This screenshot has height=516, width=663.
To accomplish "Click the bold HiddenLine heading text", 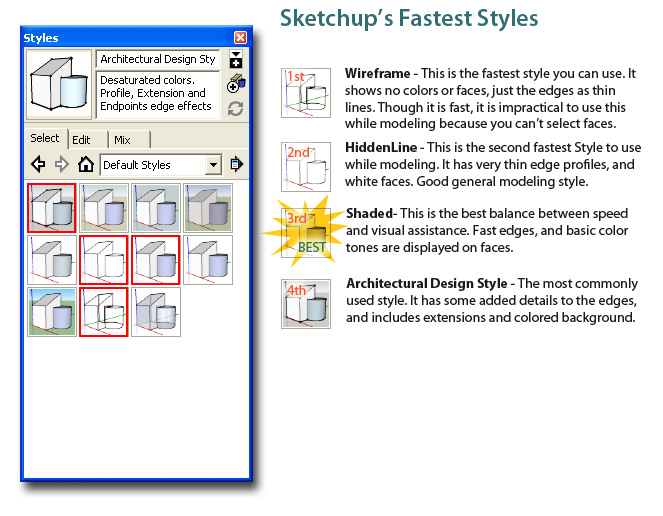I will point(381,148).
